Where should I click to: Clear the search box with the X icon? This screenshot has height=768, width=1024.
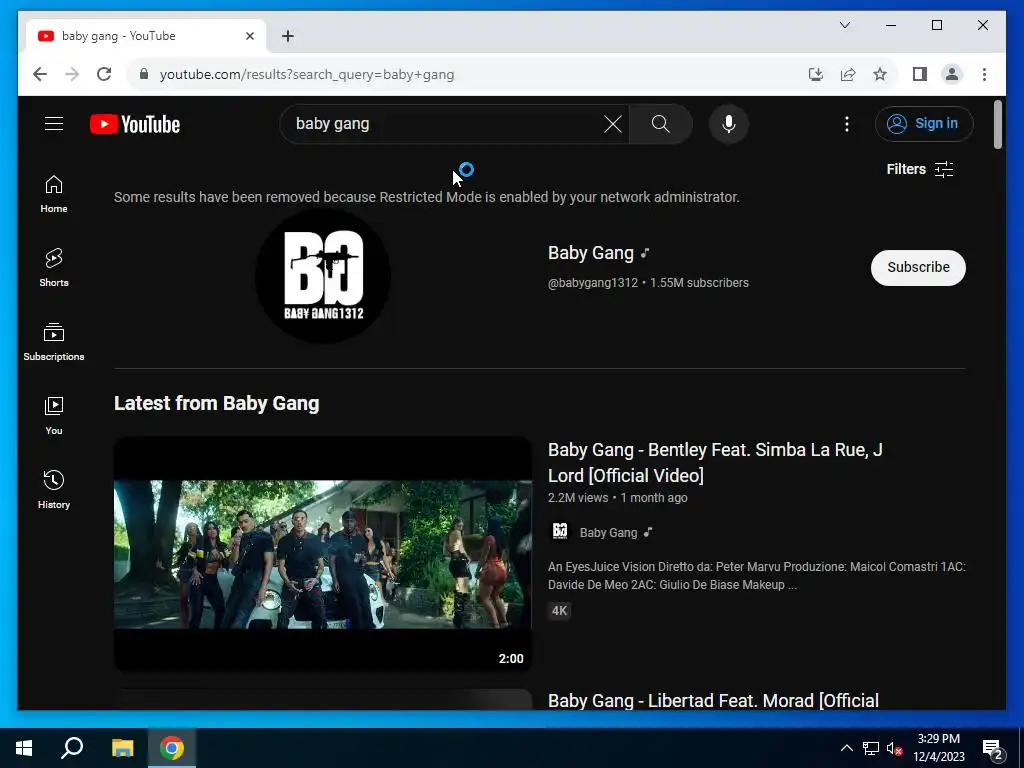[613, 124]
